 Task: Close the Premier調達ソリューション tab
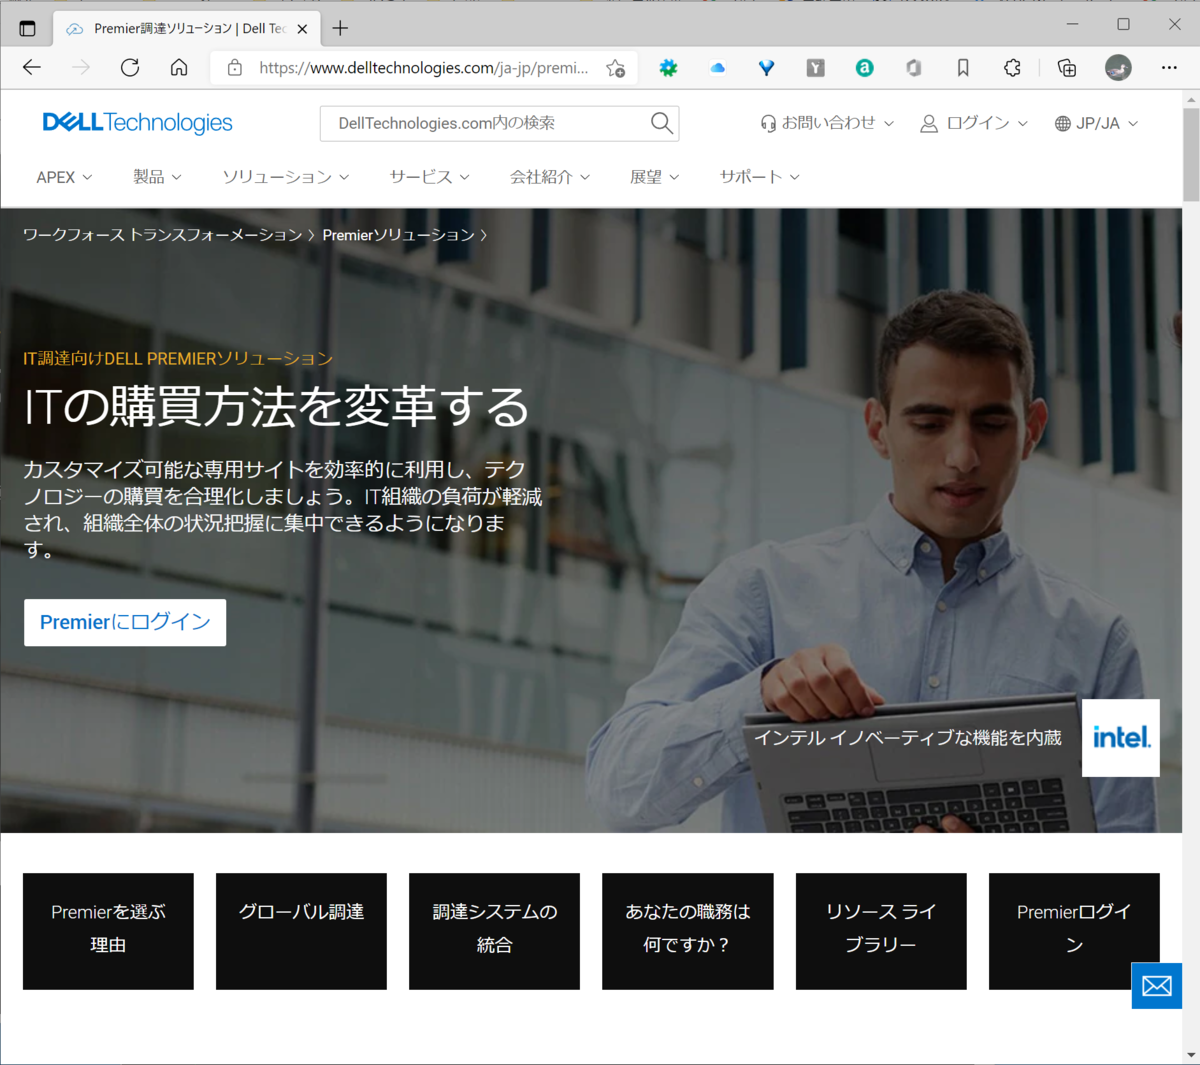[x=302, y=29]
